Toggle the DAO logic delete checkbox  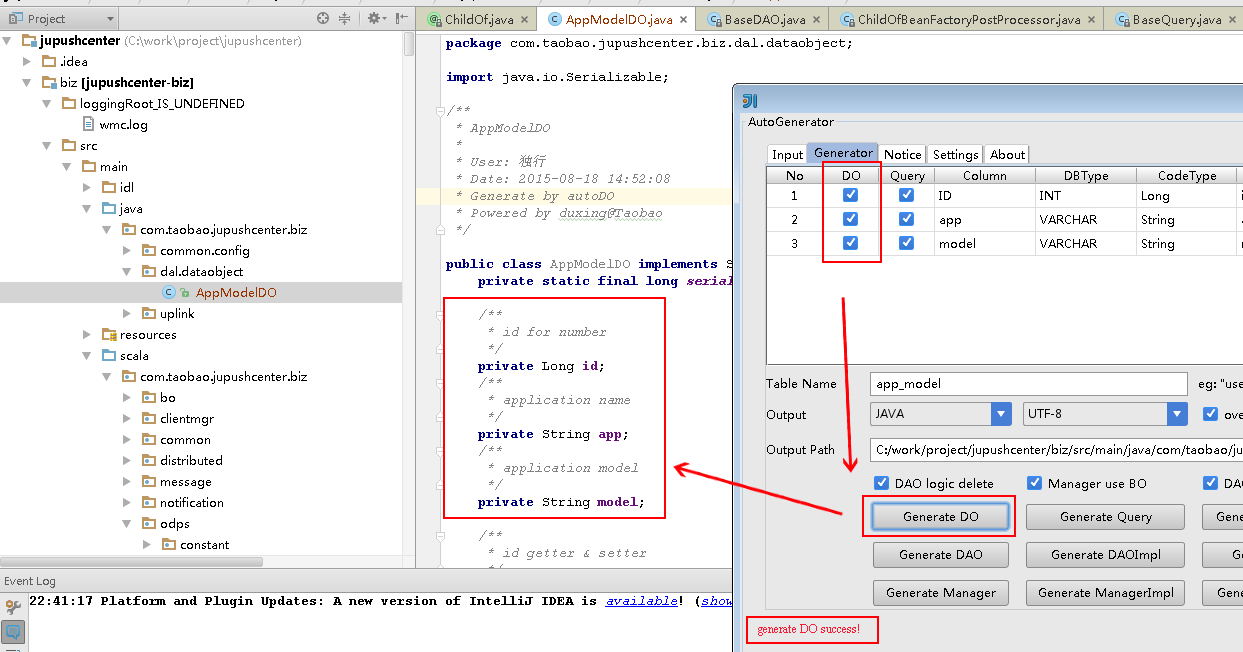pyautogui.click(x=882, y=483)
